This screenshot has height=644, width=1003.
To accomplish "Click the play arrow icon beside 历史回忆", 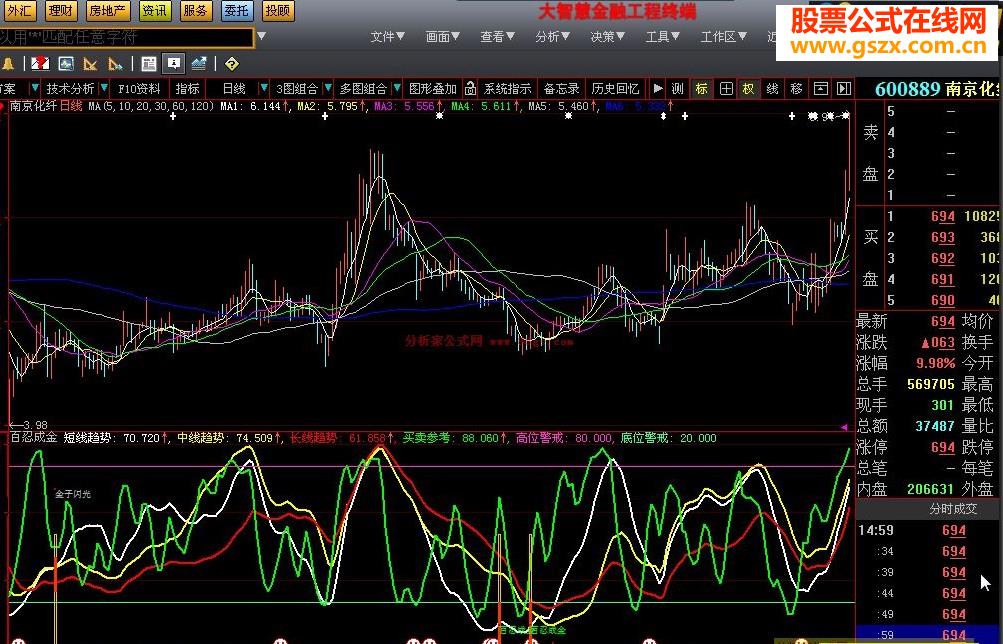I will (658, 88).
